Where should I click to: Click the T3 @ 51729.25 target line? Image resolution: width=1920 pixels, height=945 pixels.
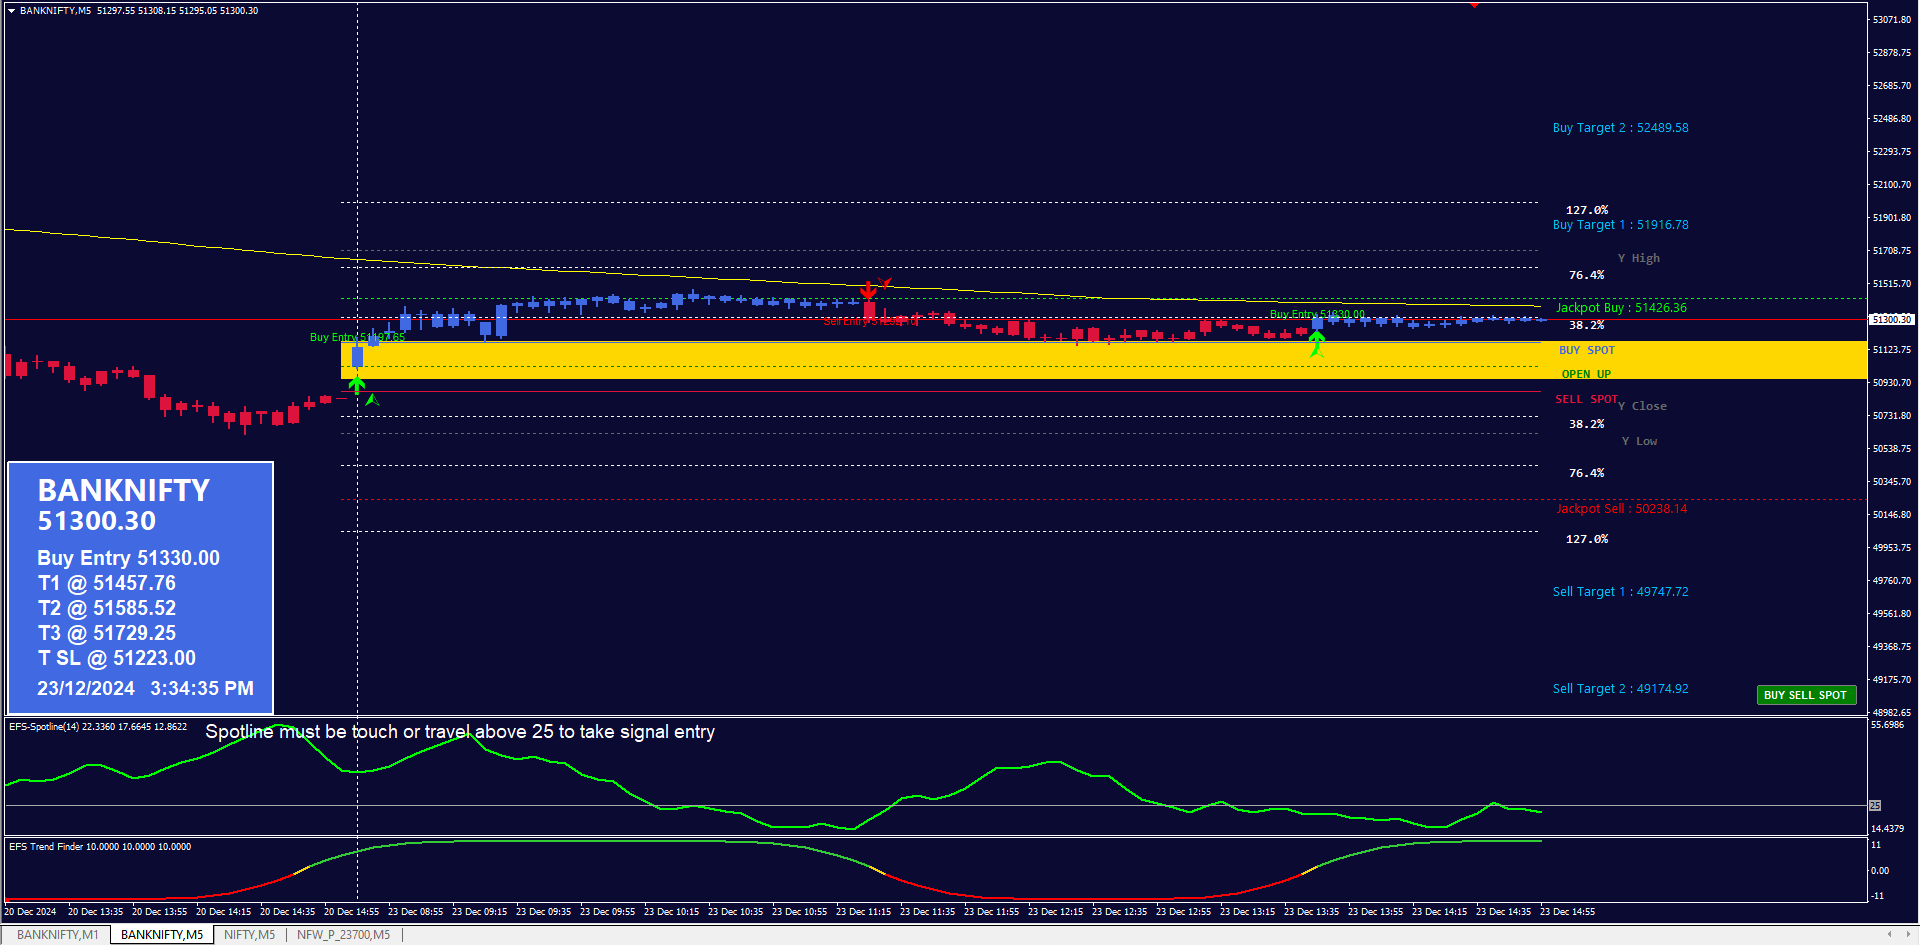107,633
